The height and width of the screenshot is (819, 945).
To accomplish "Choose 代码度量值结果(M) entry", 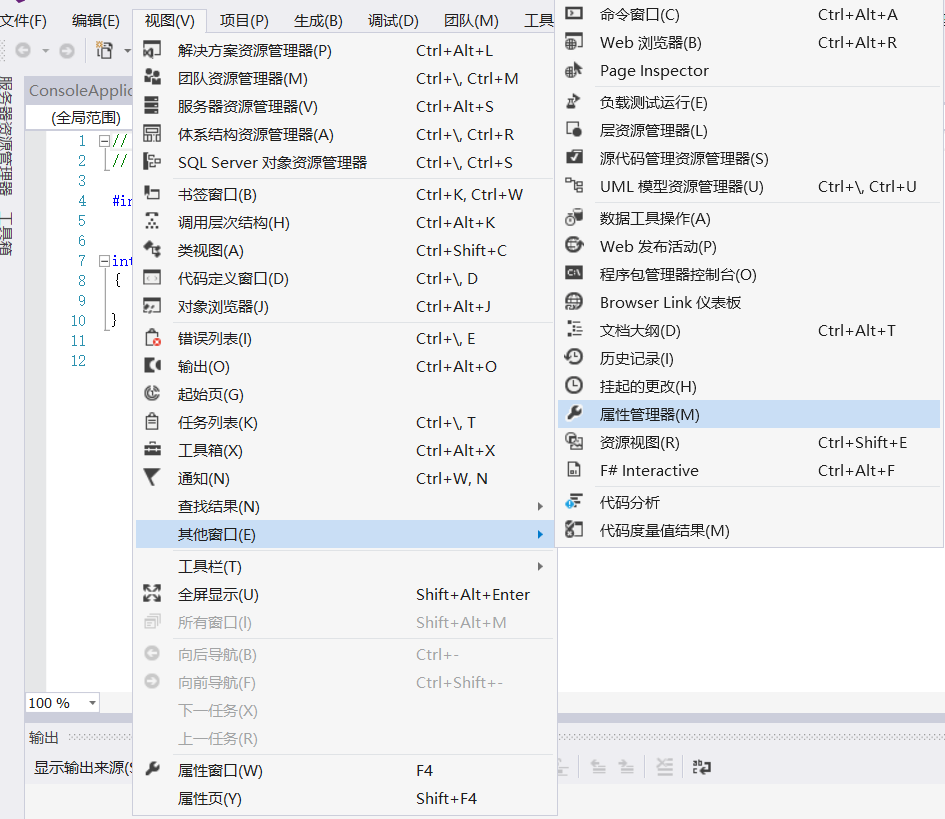I will coord(749,530).
